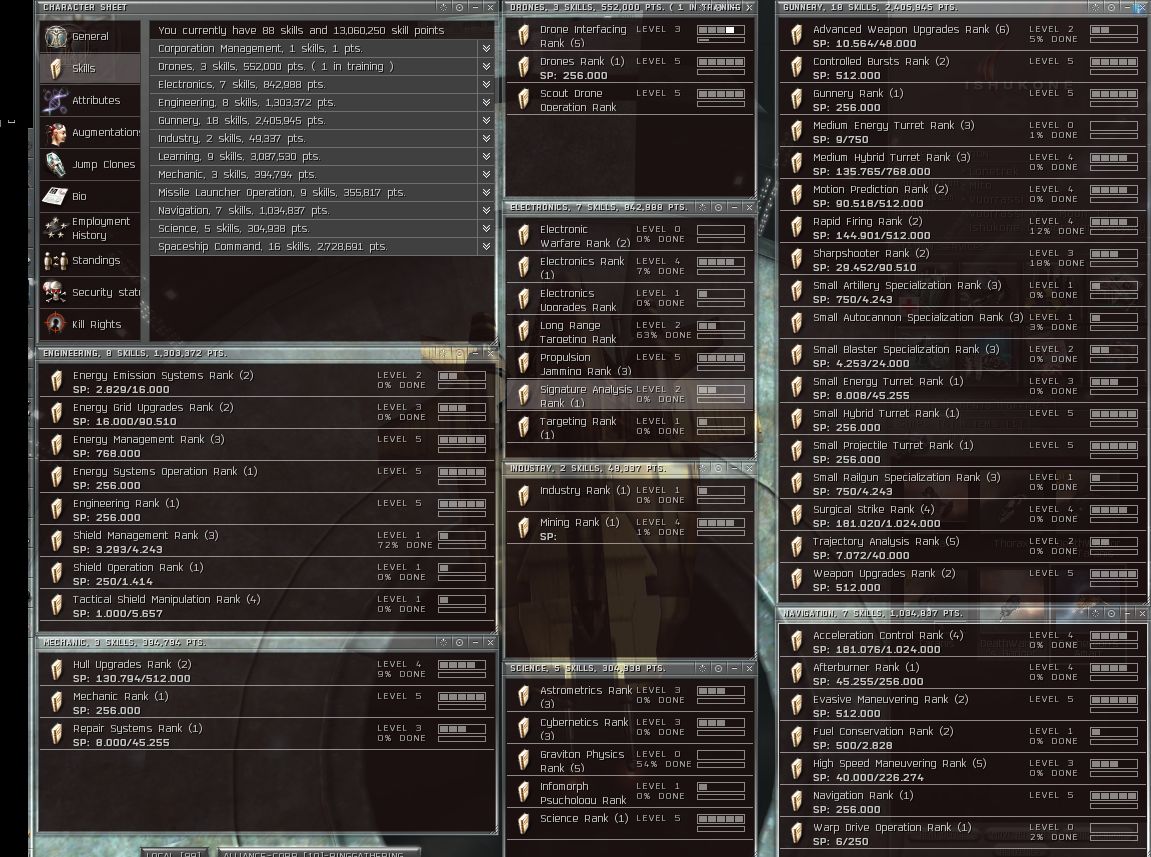
Task: Click Signature Analysis skill book icon
Action: [x=523, y=395]
